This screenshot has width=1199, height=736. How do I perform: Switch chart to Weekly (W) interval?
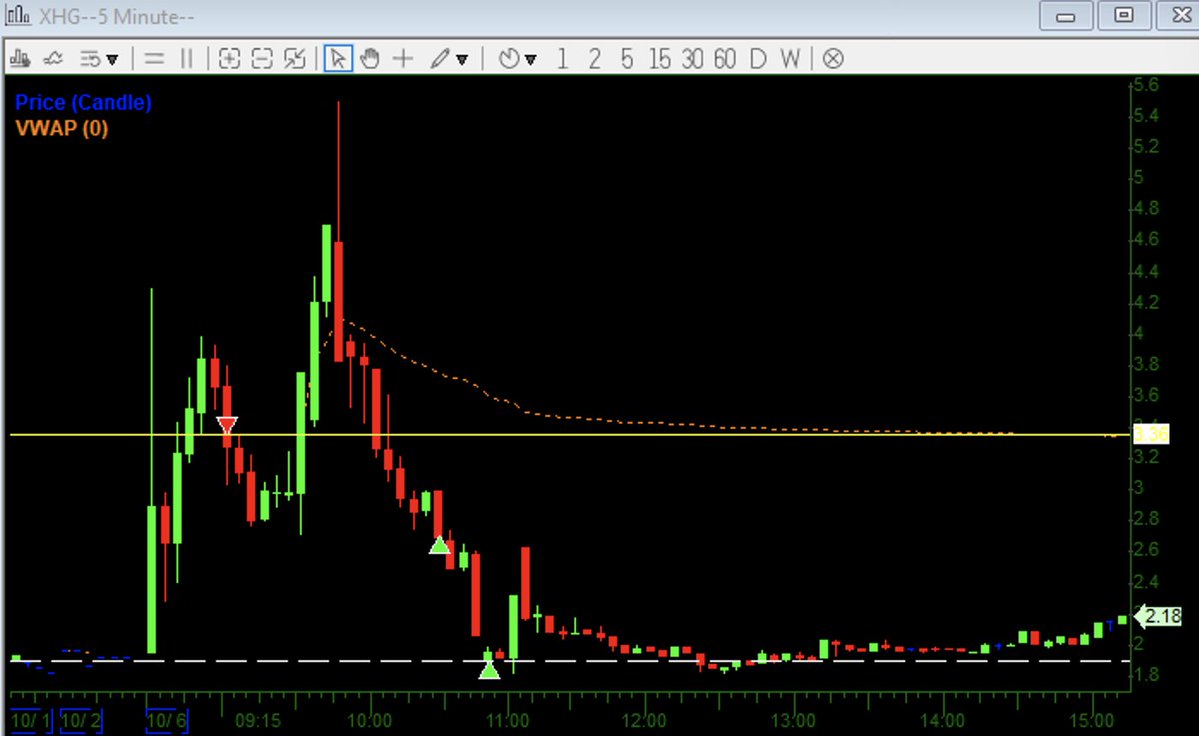(791, 59)
